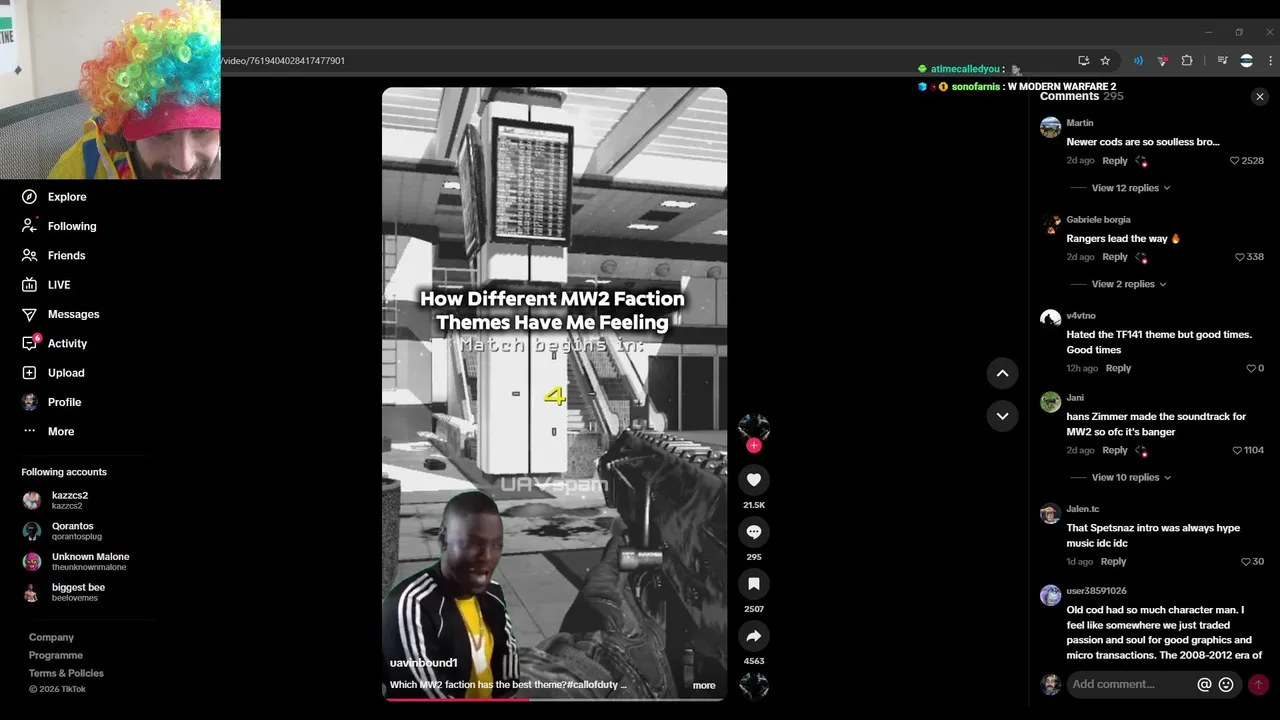1280x720 pixels.
Task: Expand the Company footer section
Action: [x=51, y=637]
